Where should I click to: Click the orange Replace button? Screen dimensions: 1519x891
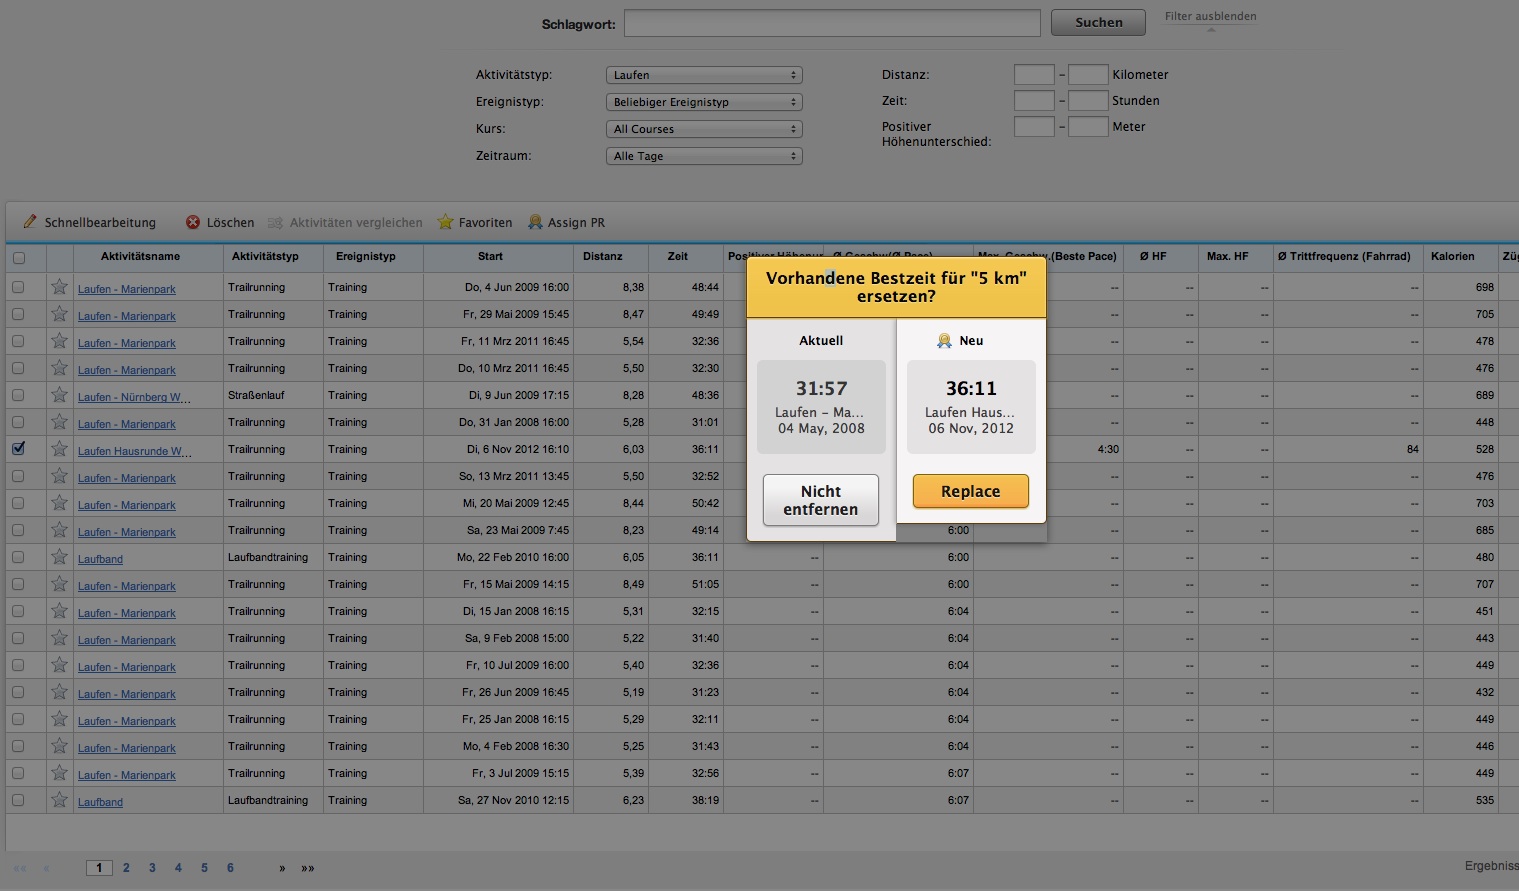[x=970, y=491]
